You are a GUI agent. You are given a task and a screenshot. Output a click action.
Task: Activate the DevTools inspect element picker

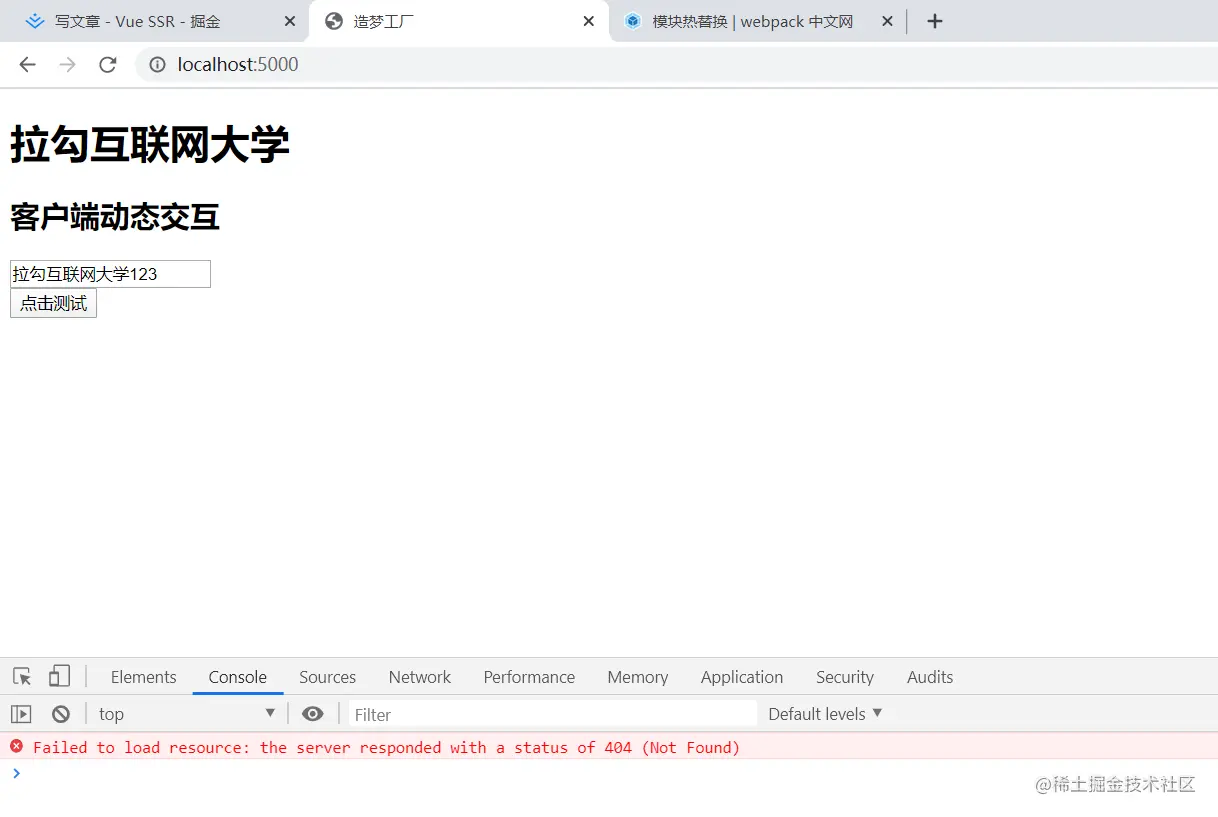click(22, 677)
